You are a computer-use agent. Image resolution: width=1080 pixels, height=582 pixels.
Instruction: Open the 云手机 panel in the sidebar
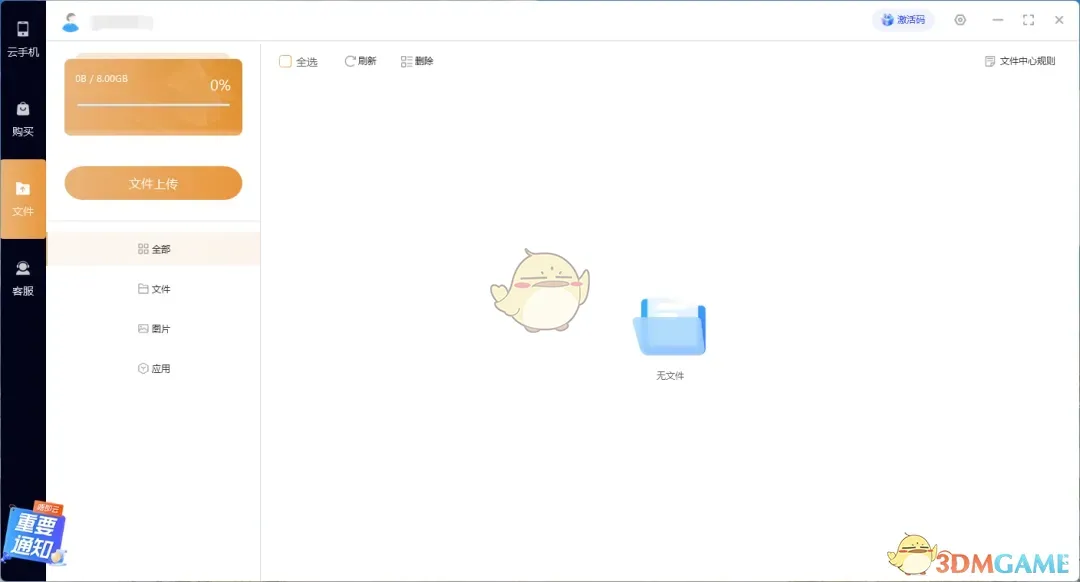pos(22,38)
